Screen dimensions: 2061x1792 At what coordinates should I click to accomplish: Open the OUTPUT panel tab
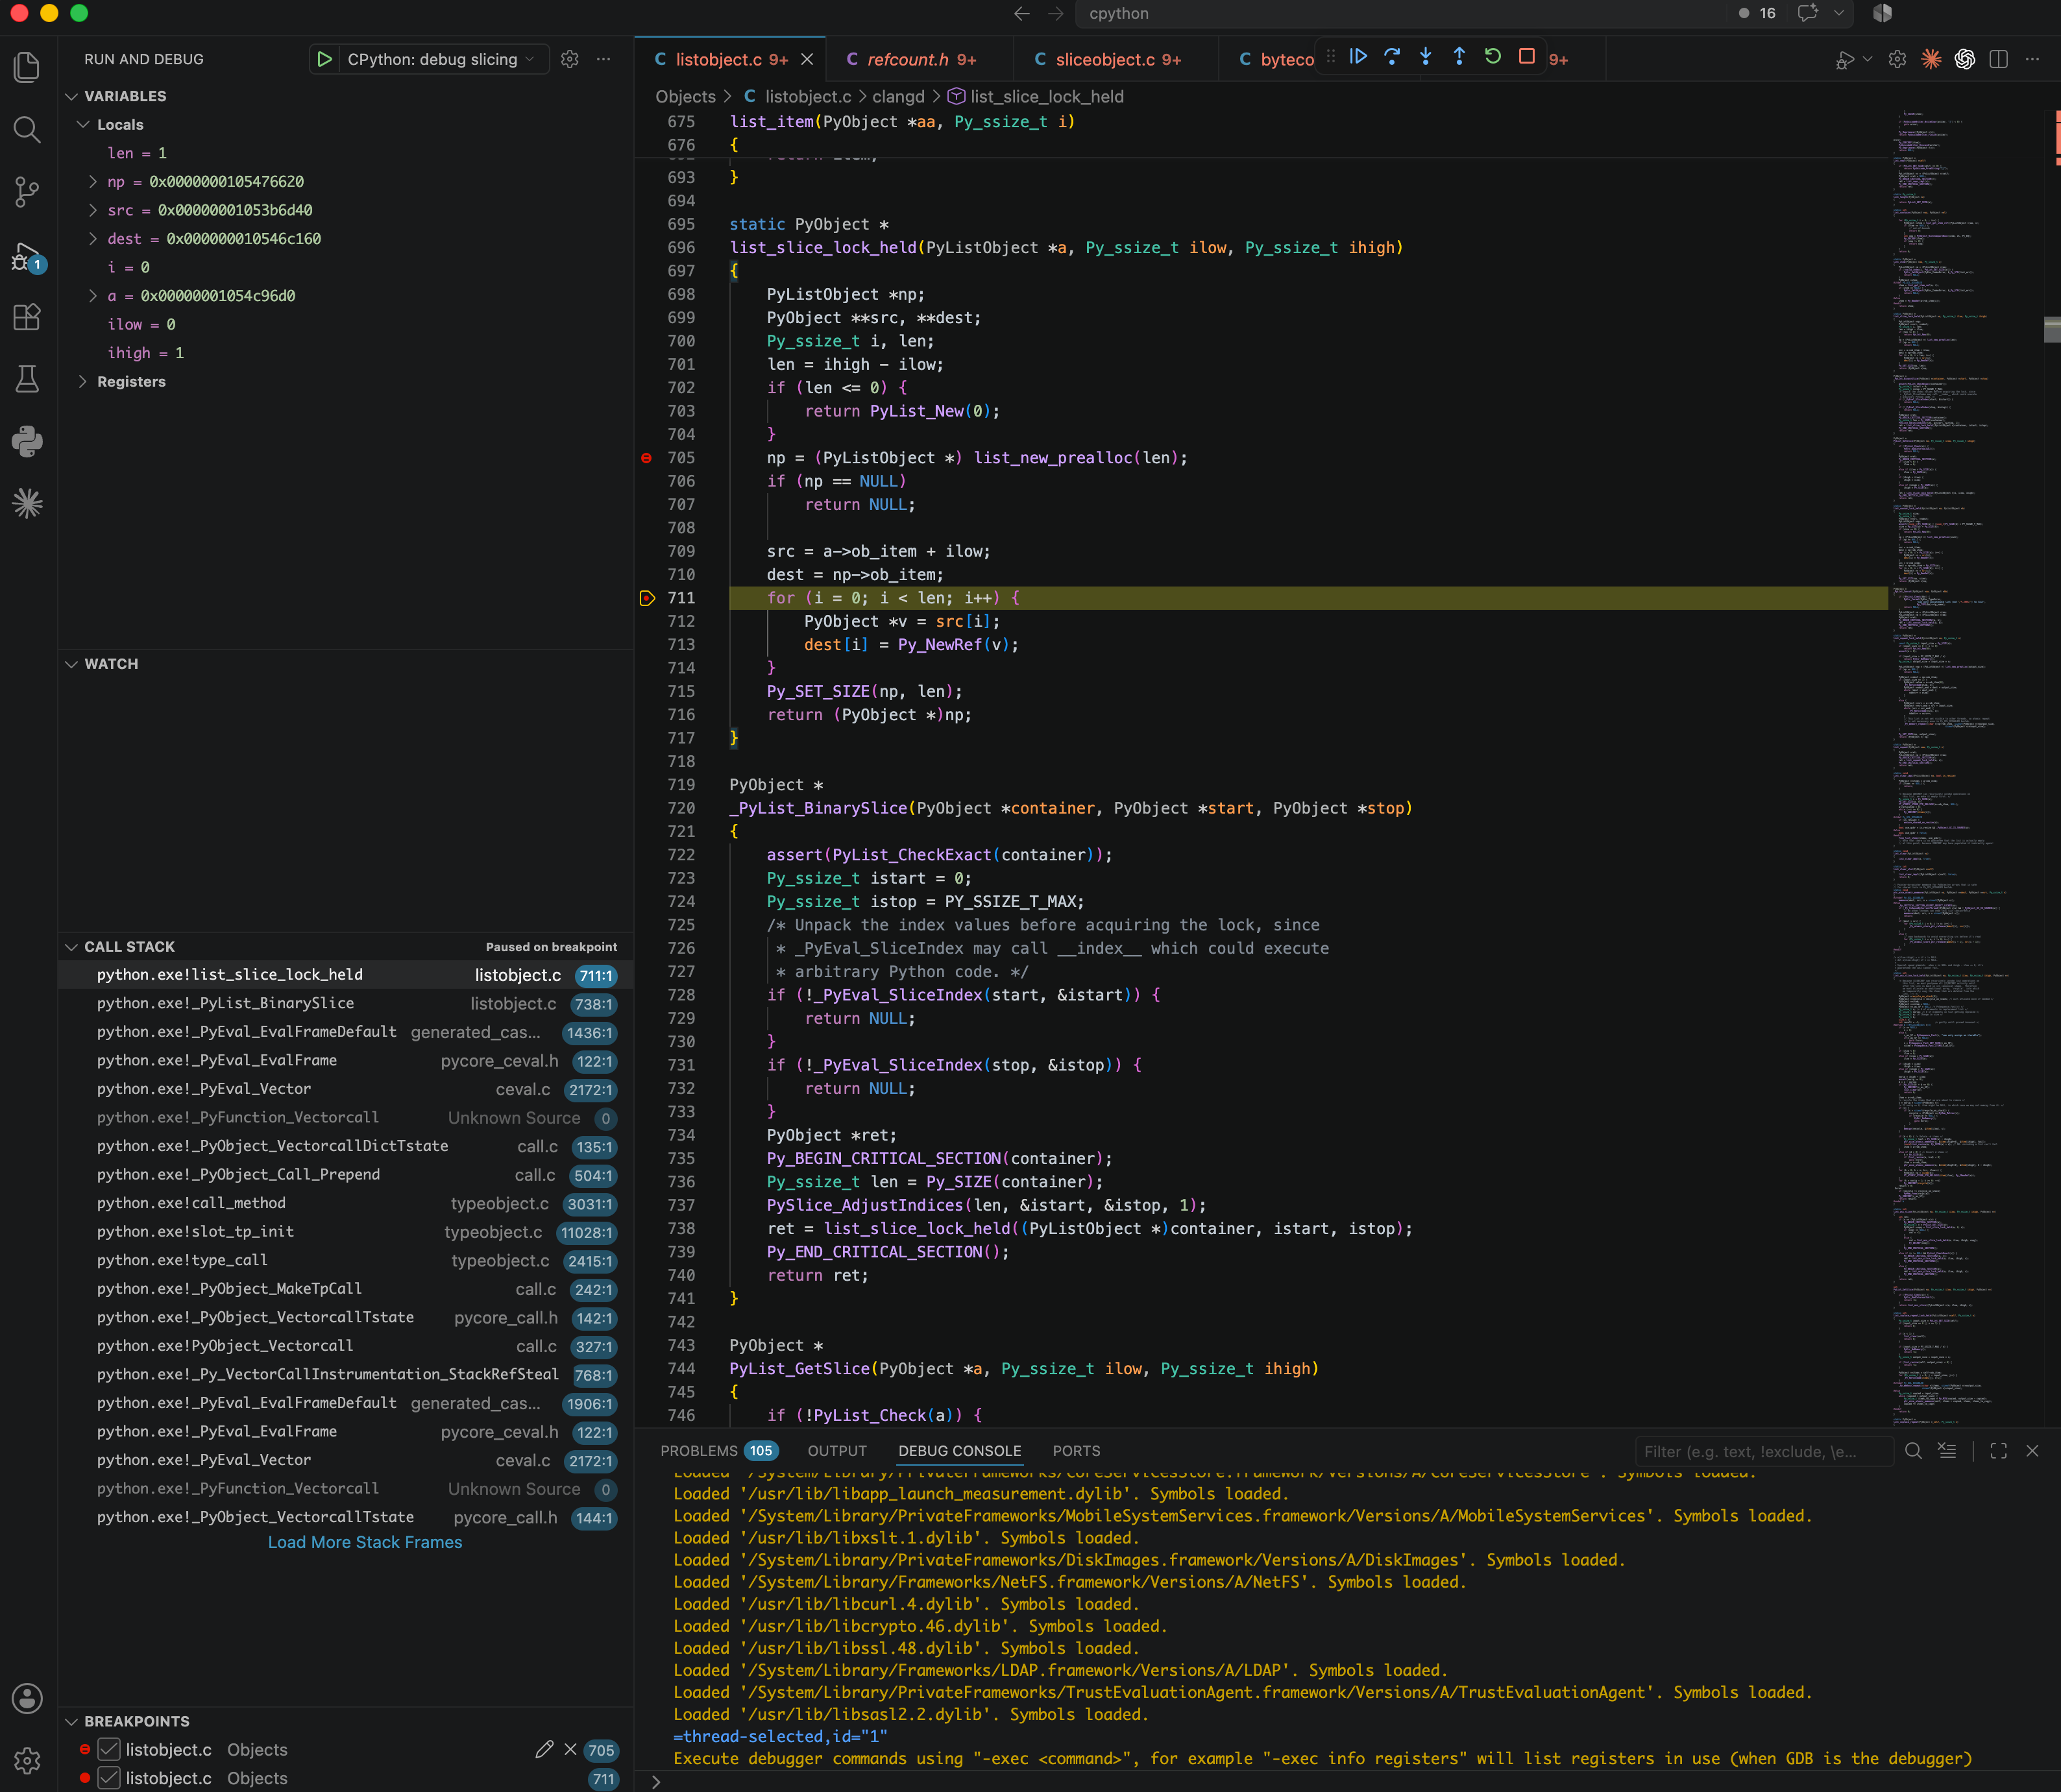(837, 1451)
